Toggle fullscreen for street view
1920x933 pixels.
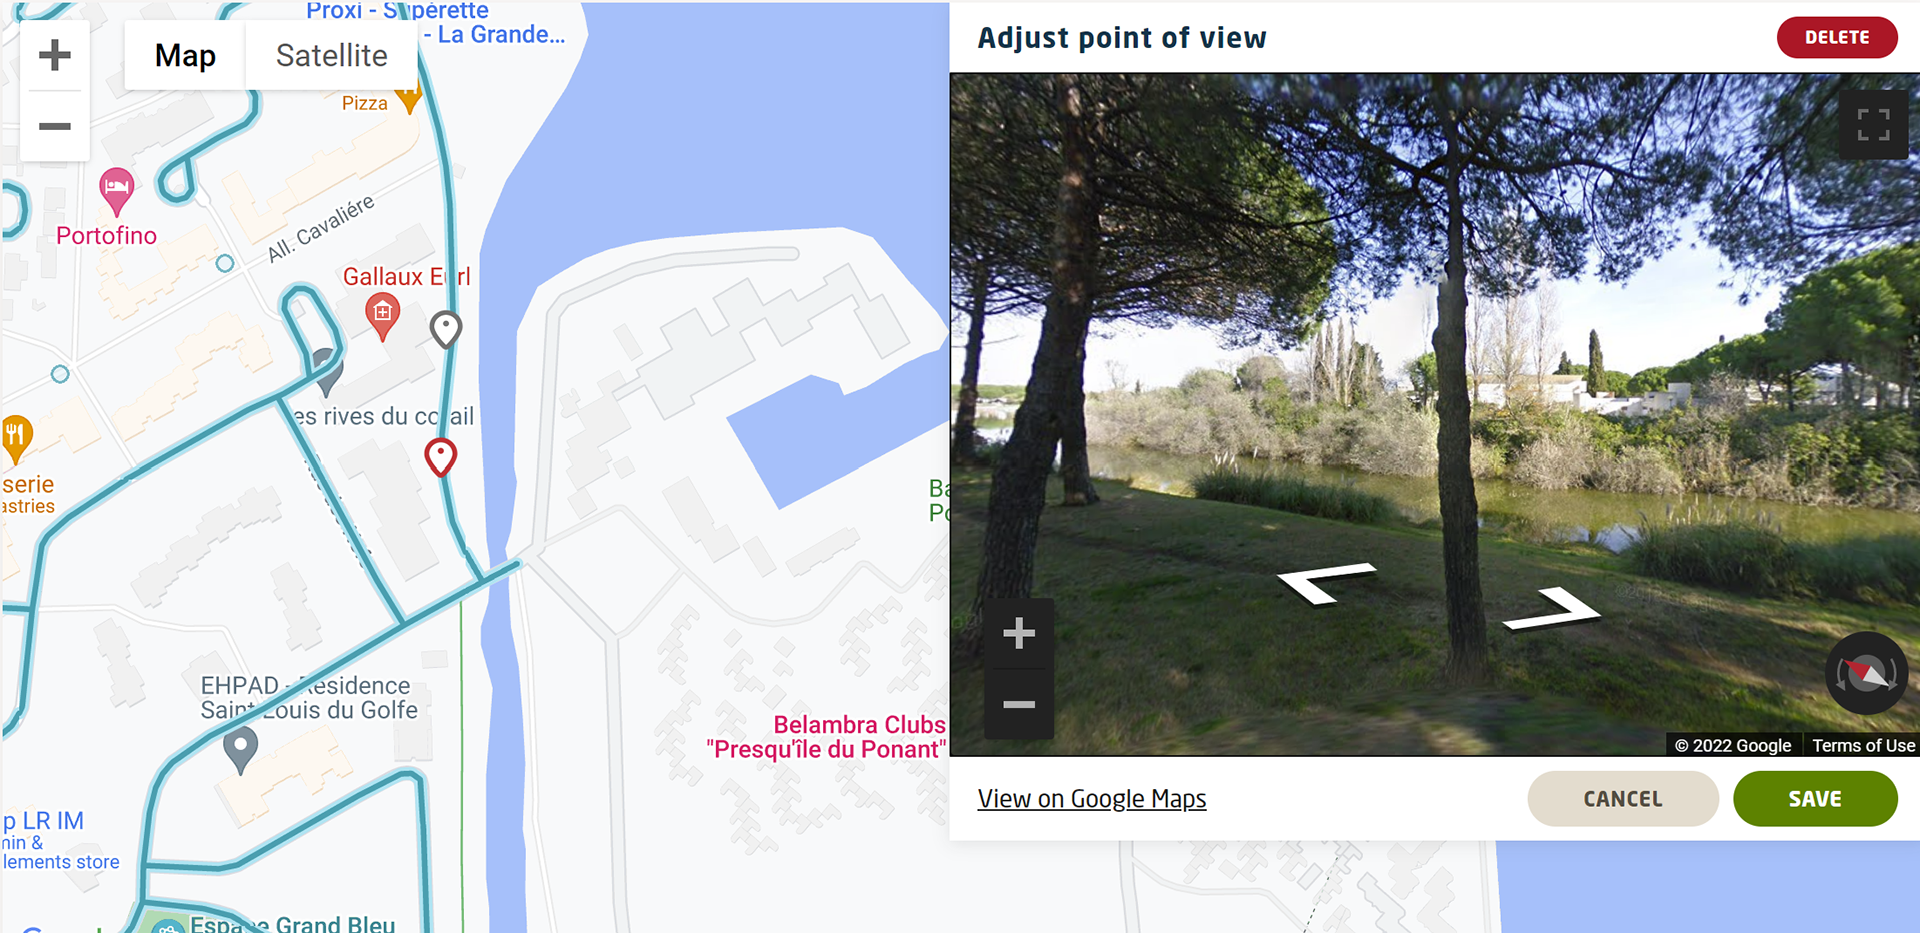tap(1873, 125)
